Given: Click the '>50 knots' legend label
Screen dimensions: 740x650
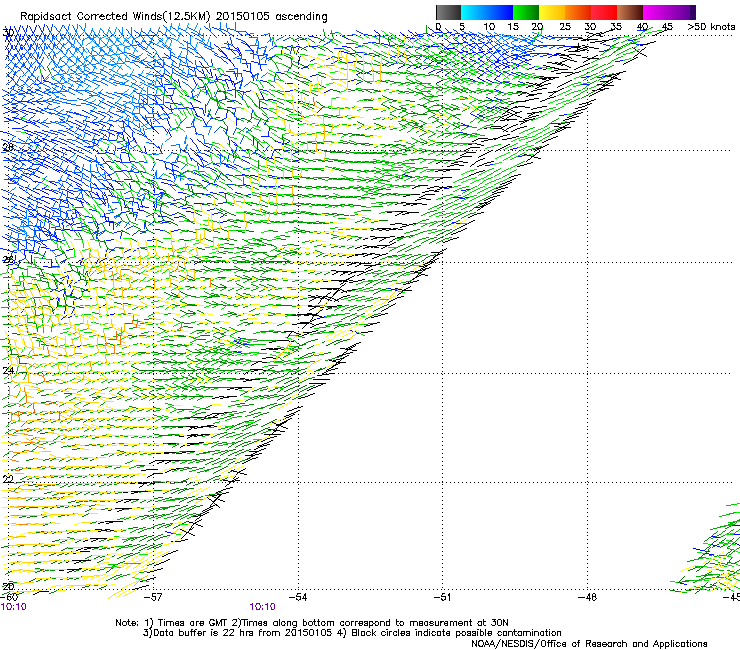Looking at the screenshot, I should click(711, 26).
